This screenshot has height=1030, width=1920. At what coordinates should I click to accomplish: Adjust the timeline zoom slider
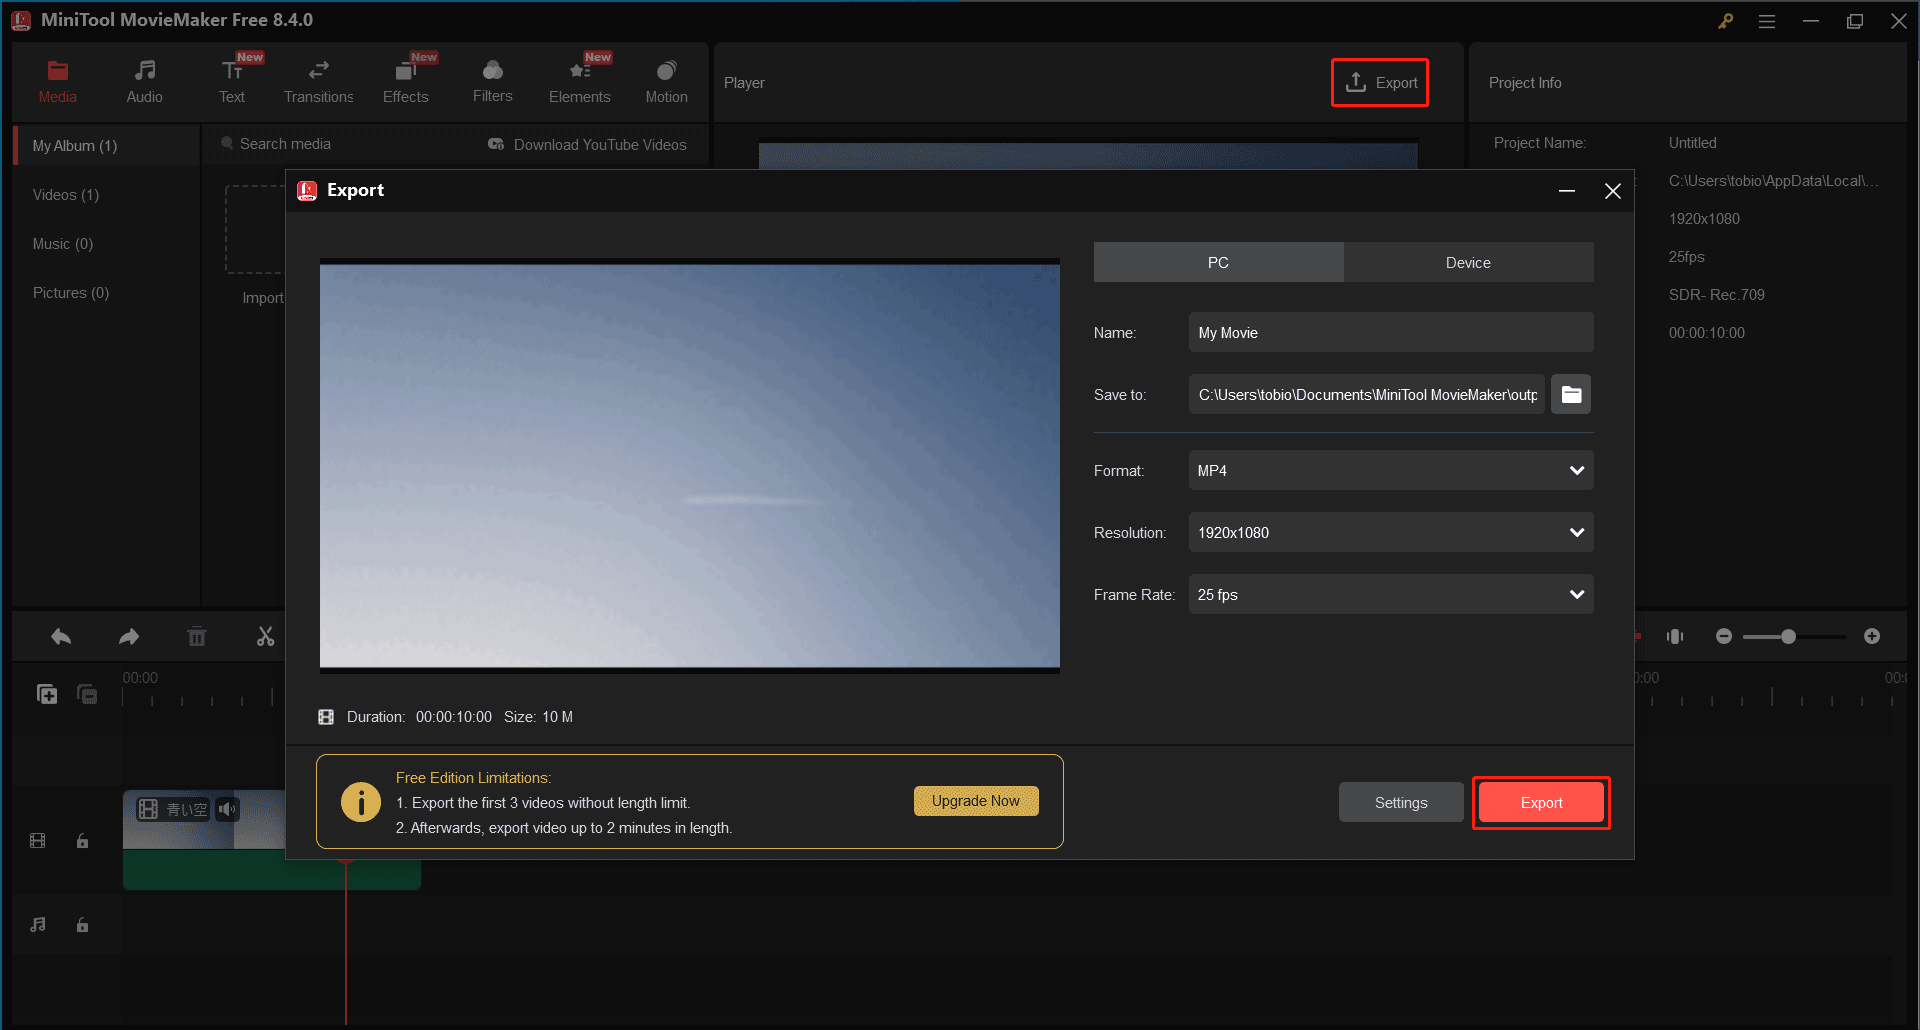(1789, 636)
